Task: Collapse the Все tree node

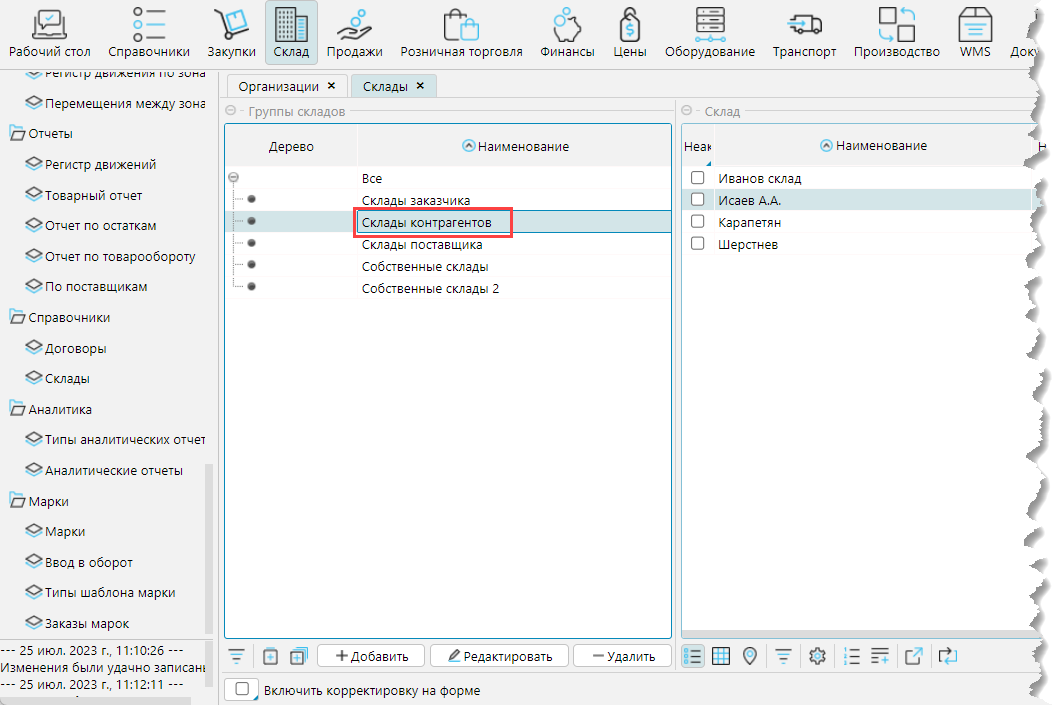Action: pyautogui.click(x=233, y=178)
